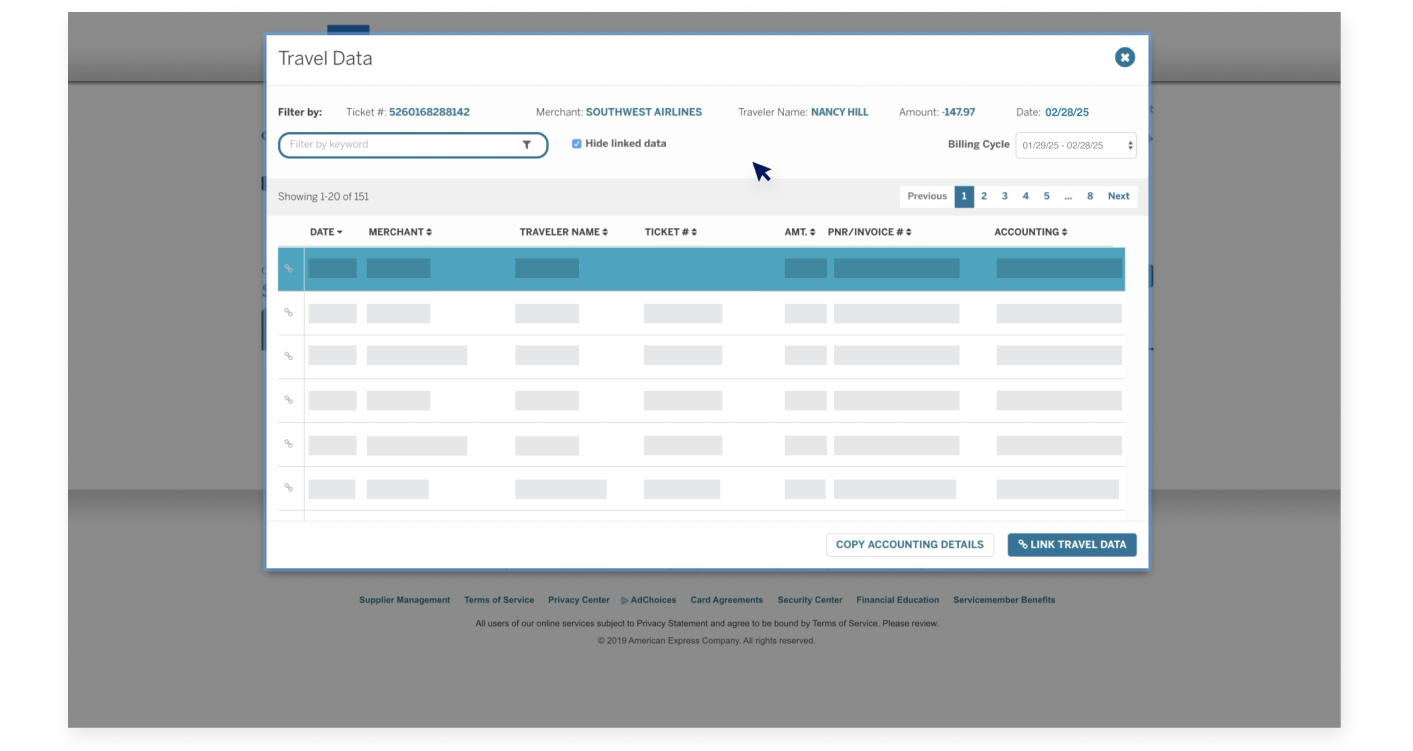Viewport: 1413px width, 751px height.
Task: Sort the table using the DATE column arrow
Action: click(340, 231)
